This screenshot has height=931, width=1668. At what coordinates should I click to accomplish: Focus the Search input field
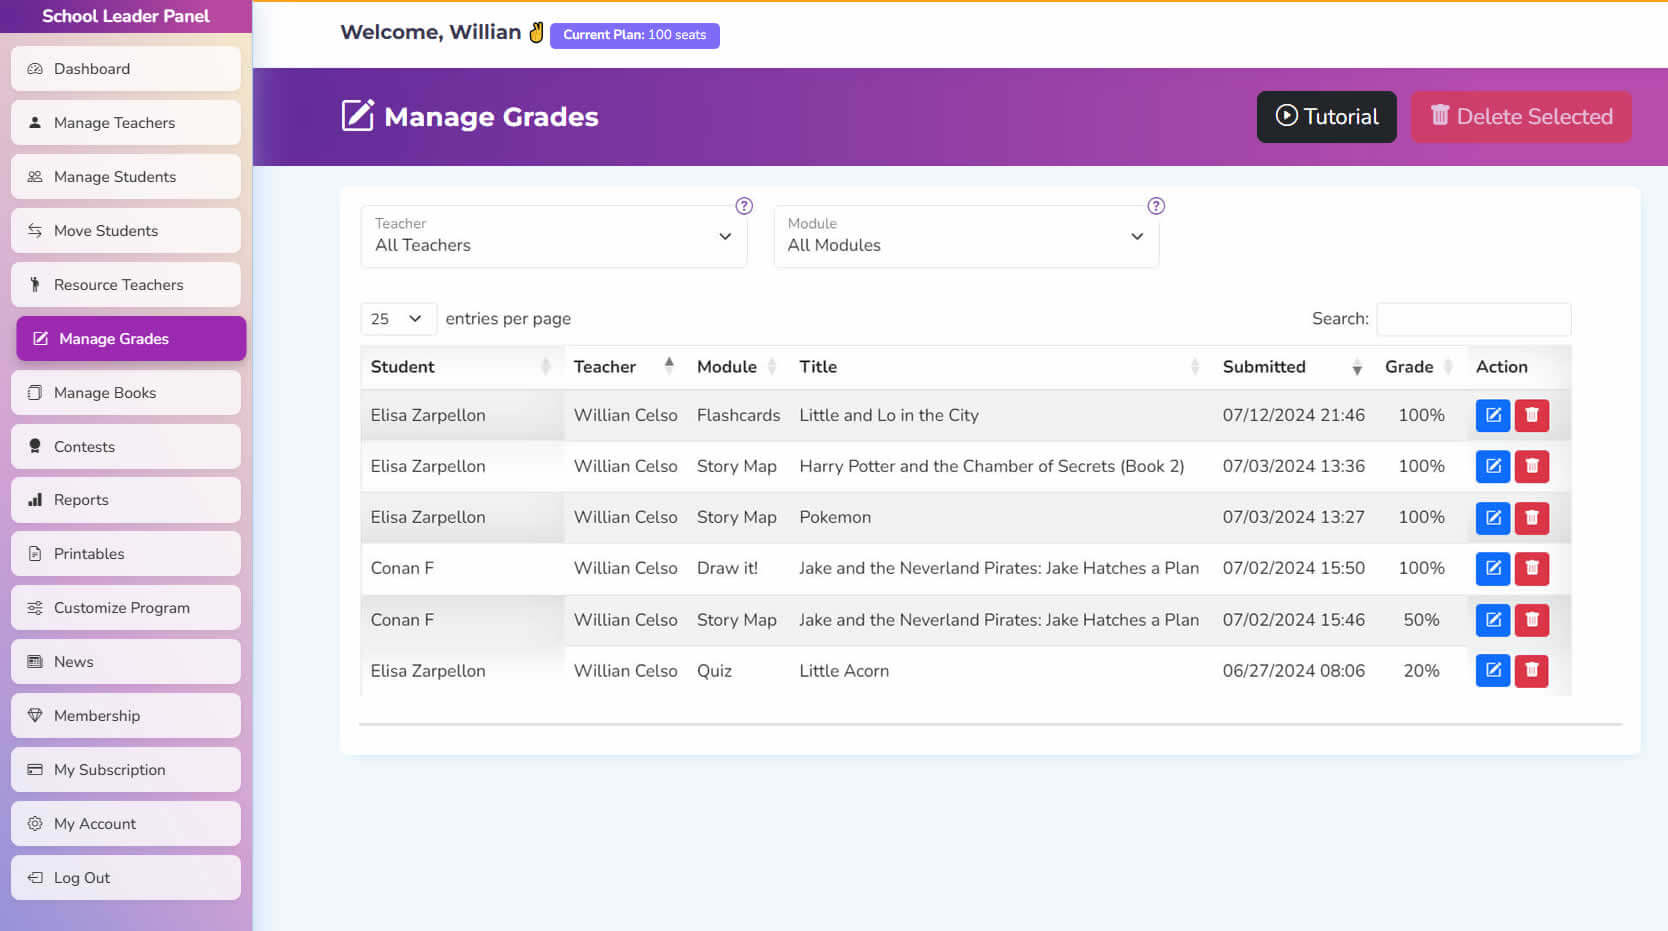click(x=1473, y=319)
